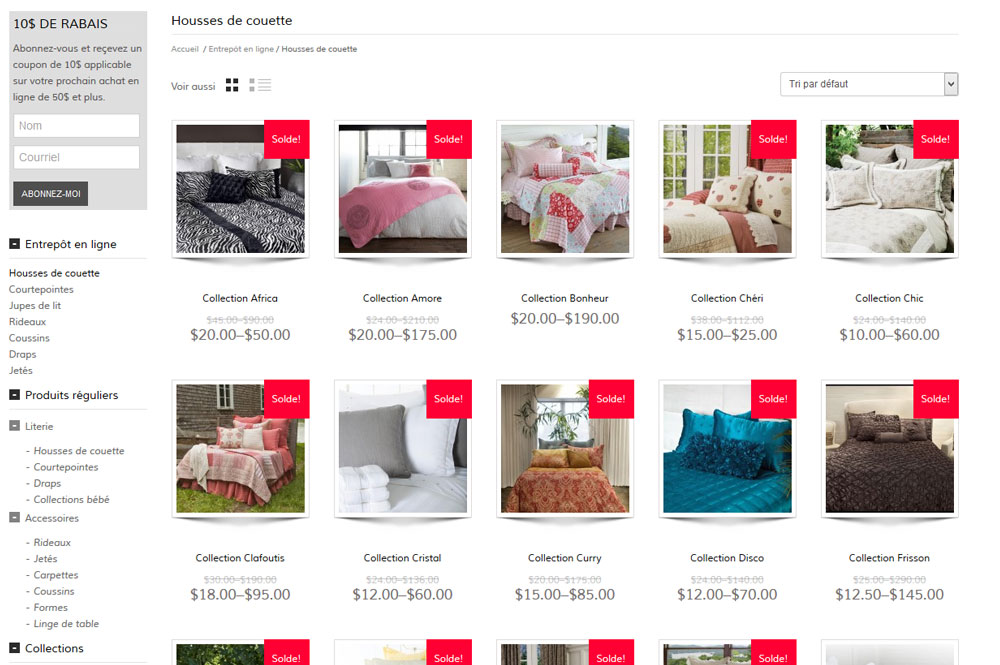The height and width of the screenshot is (665, 1000).
Task: Click Solde badge on Collection Chic
Action: [936, 139]
